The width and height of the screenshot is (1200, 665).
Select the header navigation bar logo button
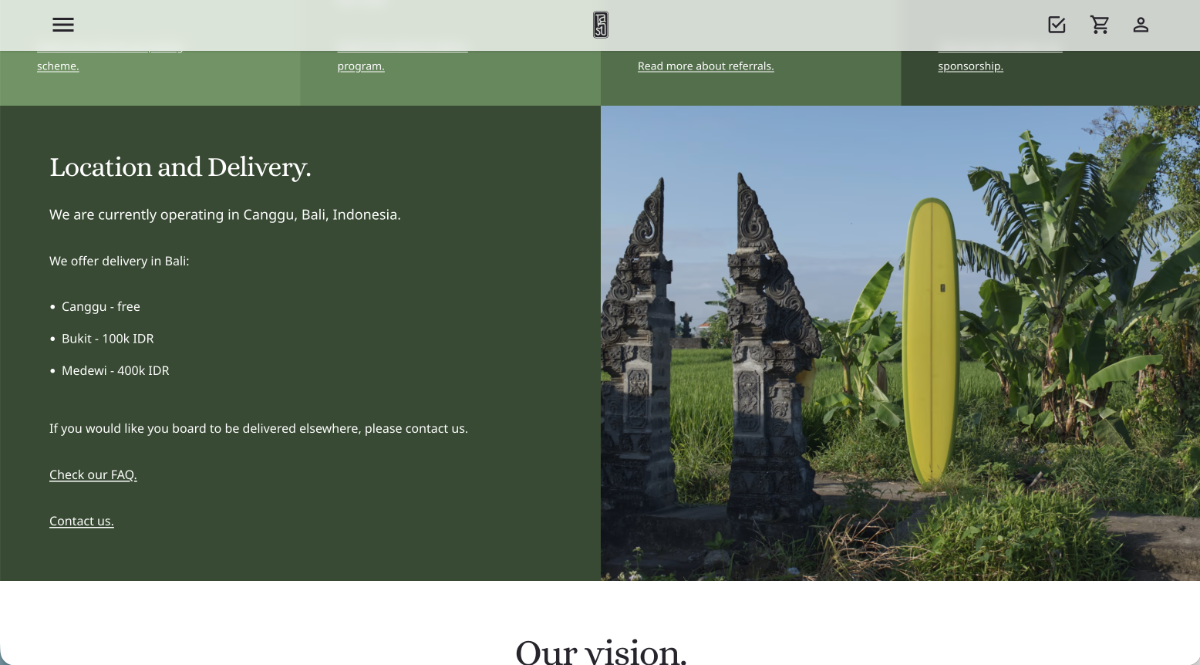[599, 25]
